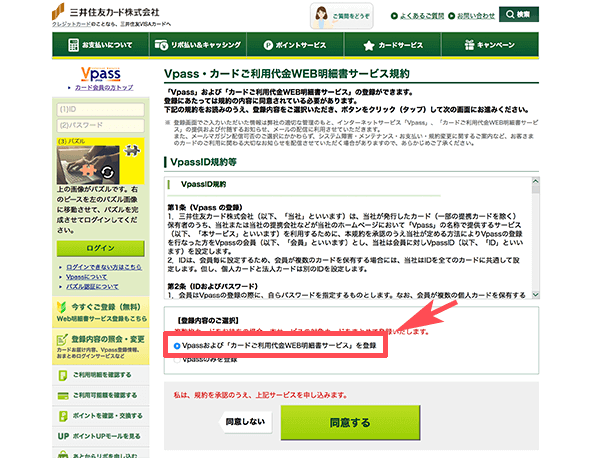The image size is (600, 458).
Task: Open the リボ払い&キャッシング menu
Action: click(x=198, y=45)
